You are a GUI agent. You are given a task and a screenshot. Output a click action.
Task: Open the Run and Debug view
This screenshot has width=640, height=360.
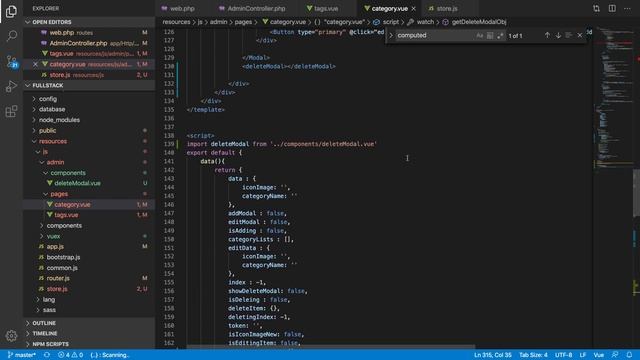[11, 86]
